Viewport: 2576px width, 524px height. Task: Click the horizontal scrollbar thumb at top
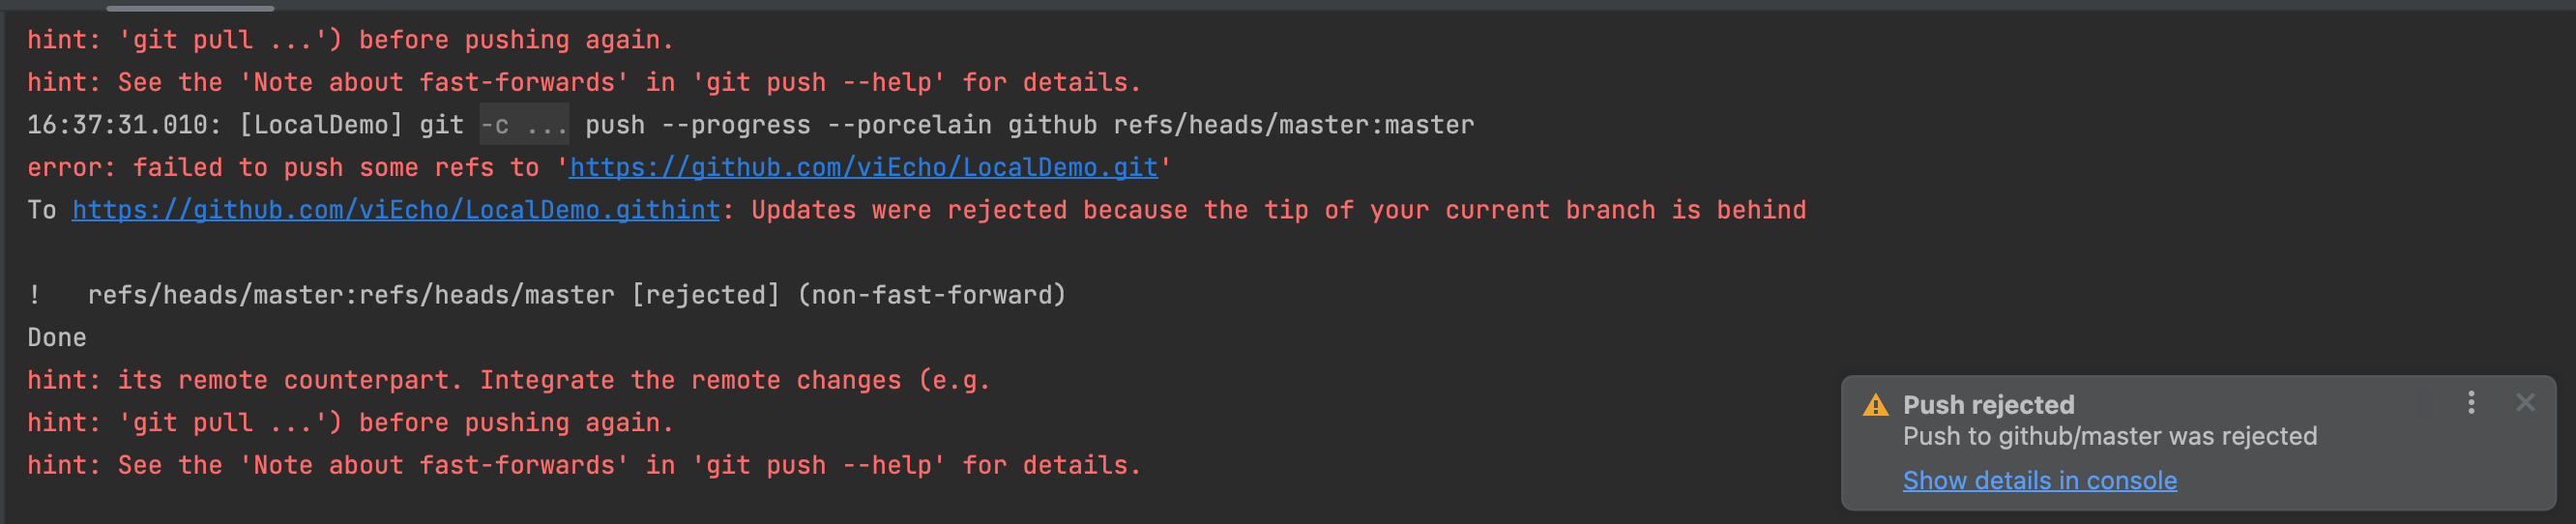click(190, 8)
